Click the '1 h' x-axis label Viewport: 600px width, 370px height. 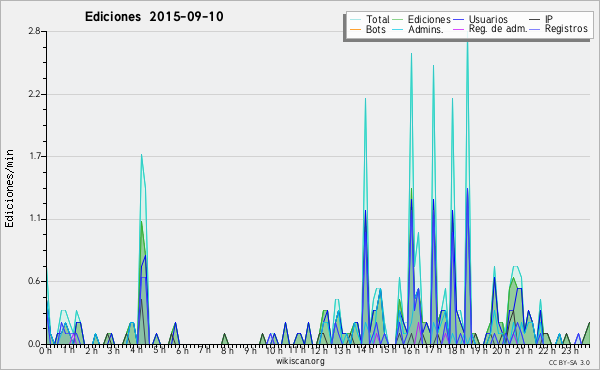pyautogui.click(x=68, y=350)
